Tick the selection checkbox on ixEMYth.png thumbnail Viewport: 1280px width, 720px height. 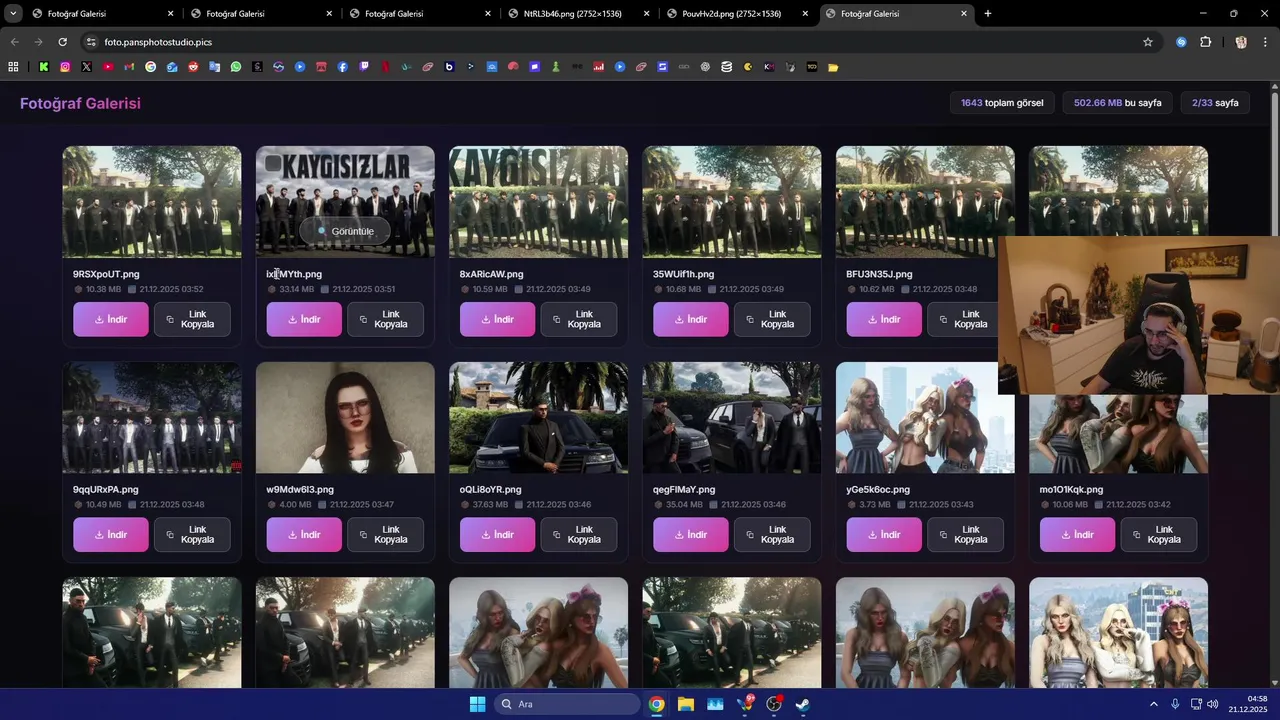point(273,164)
